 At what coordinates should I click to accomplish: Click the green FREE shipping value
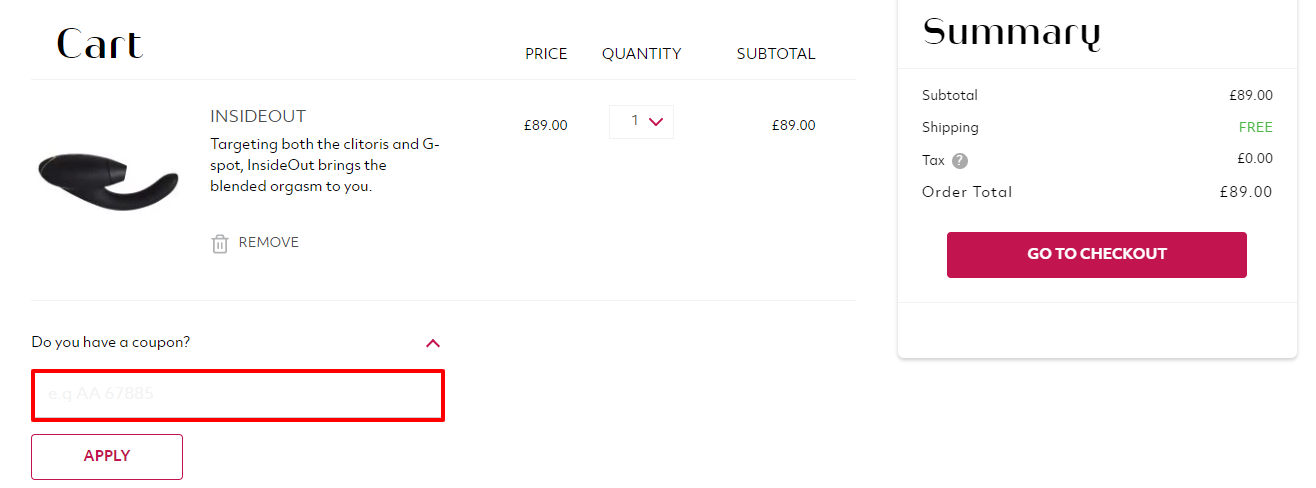pos(1255,127)
